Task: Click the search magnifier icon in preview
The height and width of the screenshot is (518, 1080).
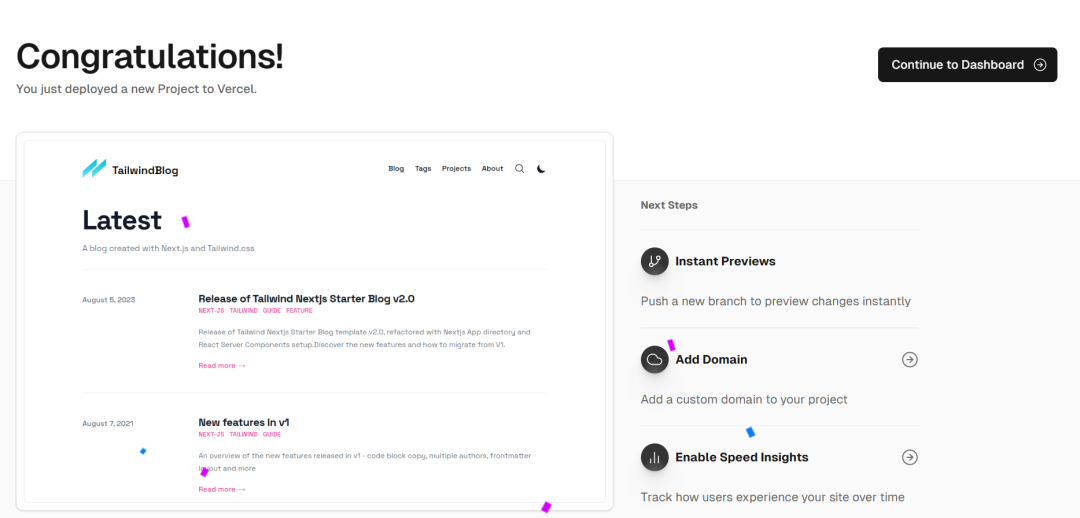Action: [519, 169]
